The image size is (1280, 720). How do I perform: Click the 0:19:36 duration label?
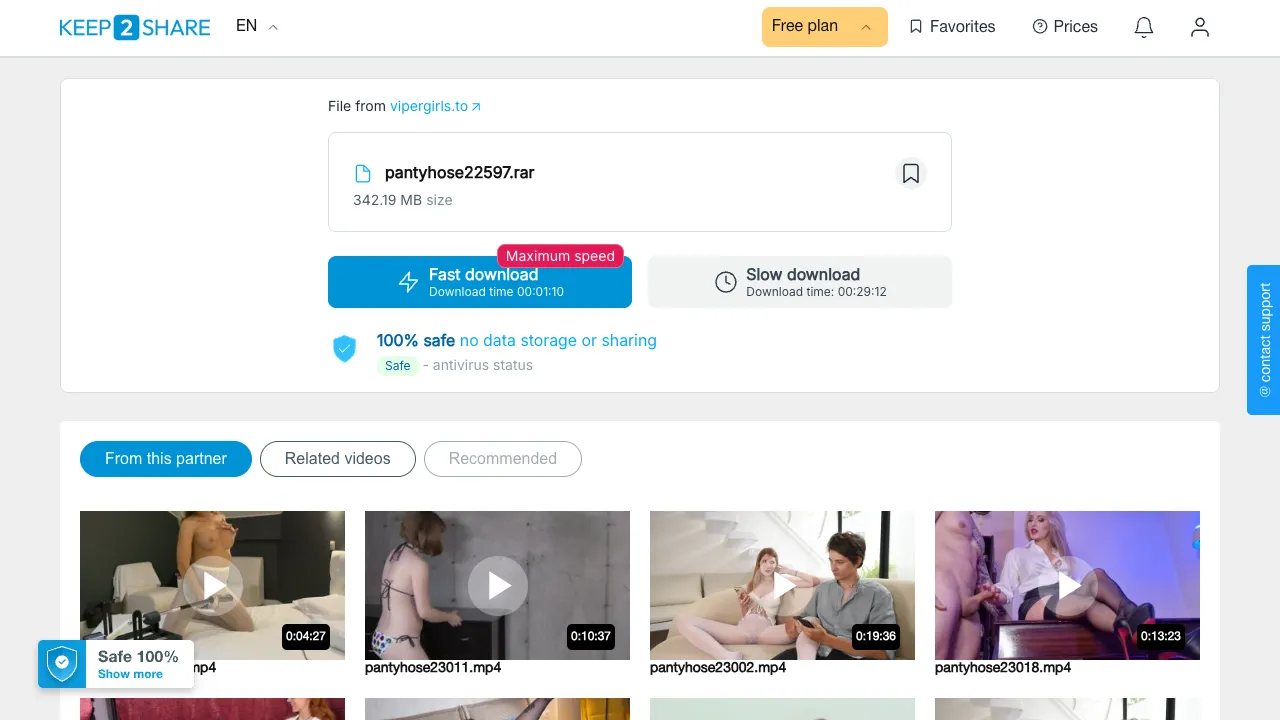coord(876,636)
